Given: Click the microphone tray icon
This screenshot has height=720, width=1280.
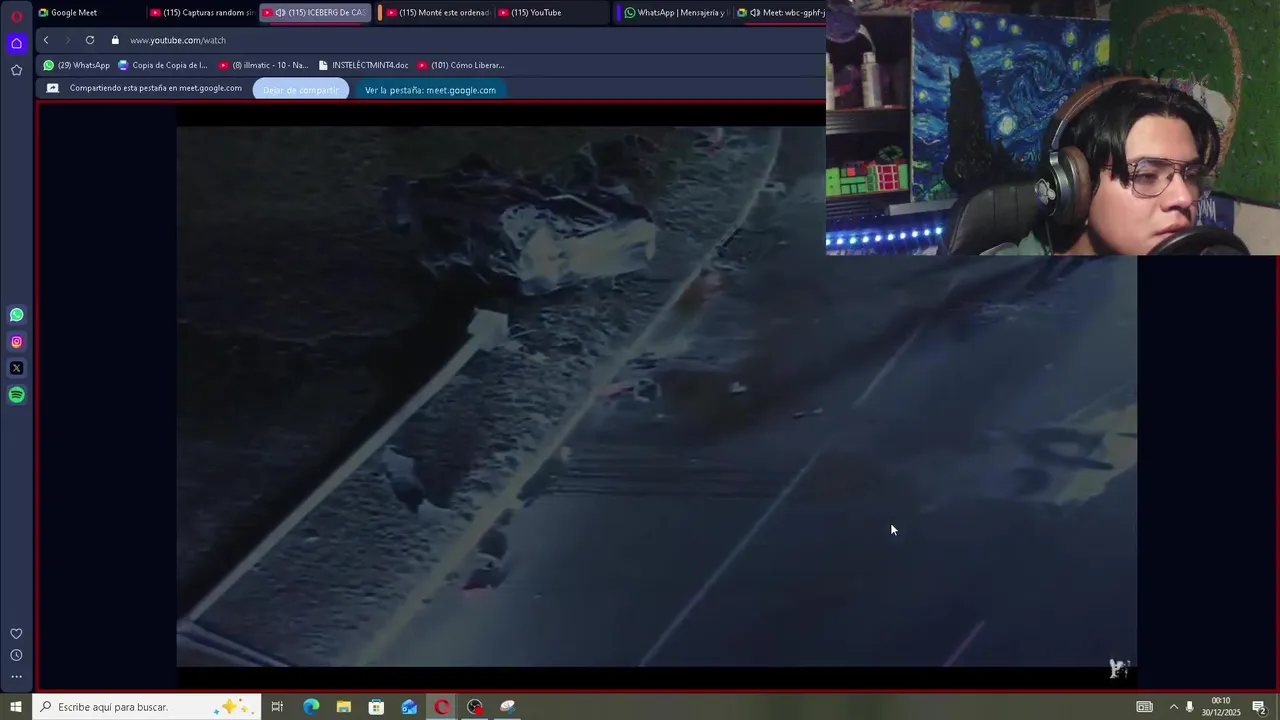Looking at the screenshot, I should pyautogui.click(x=1189, y=707).
